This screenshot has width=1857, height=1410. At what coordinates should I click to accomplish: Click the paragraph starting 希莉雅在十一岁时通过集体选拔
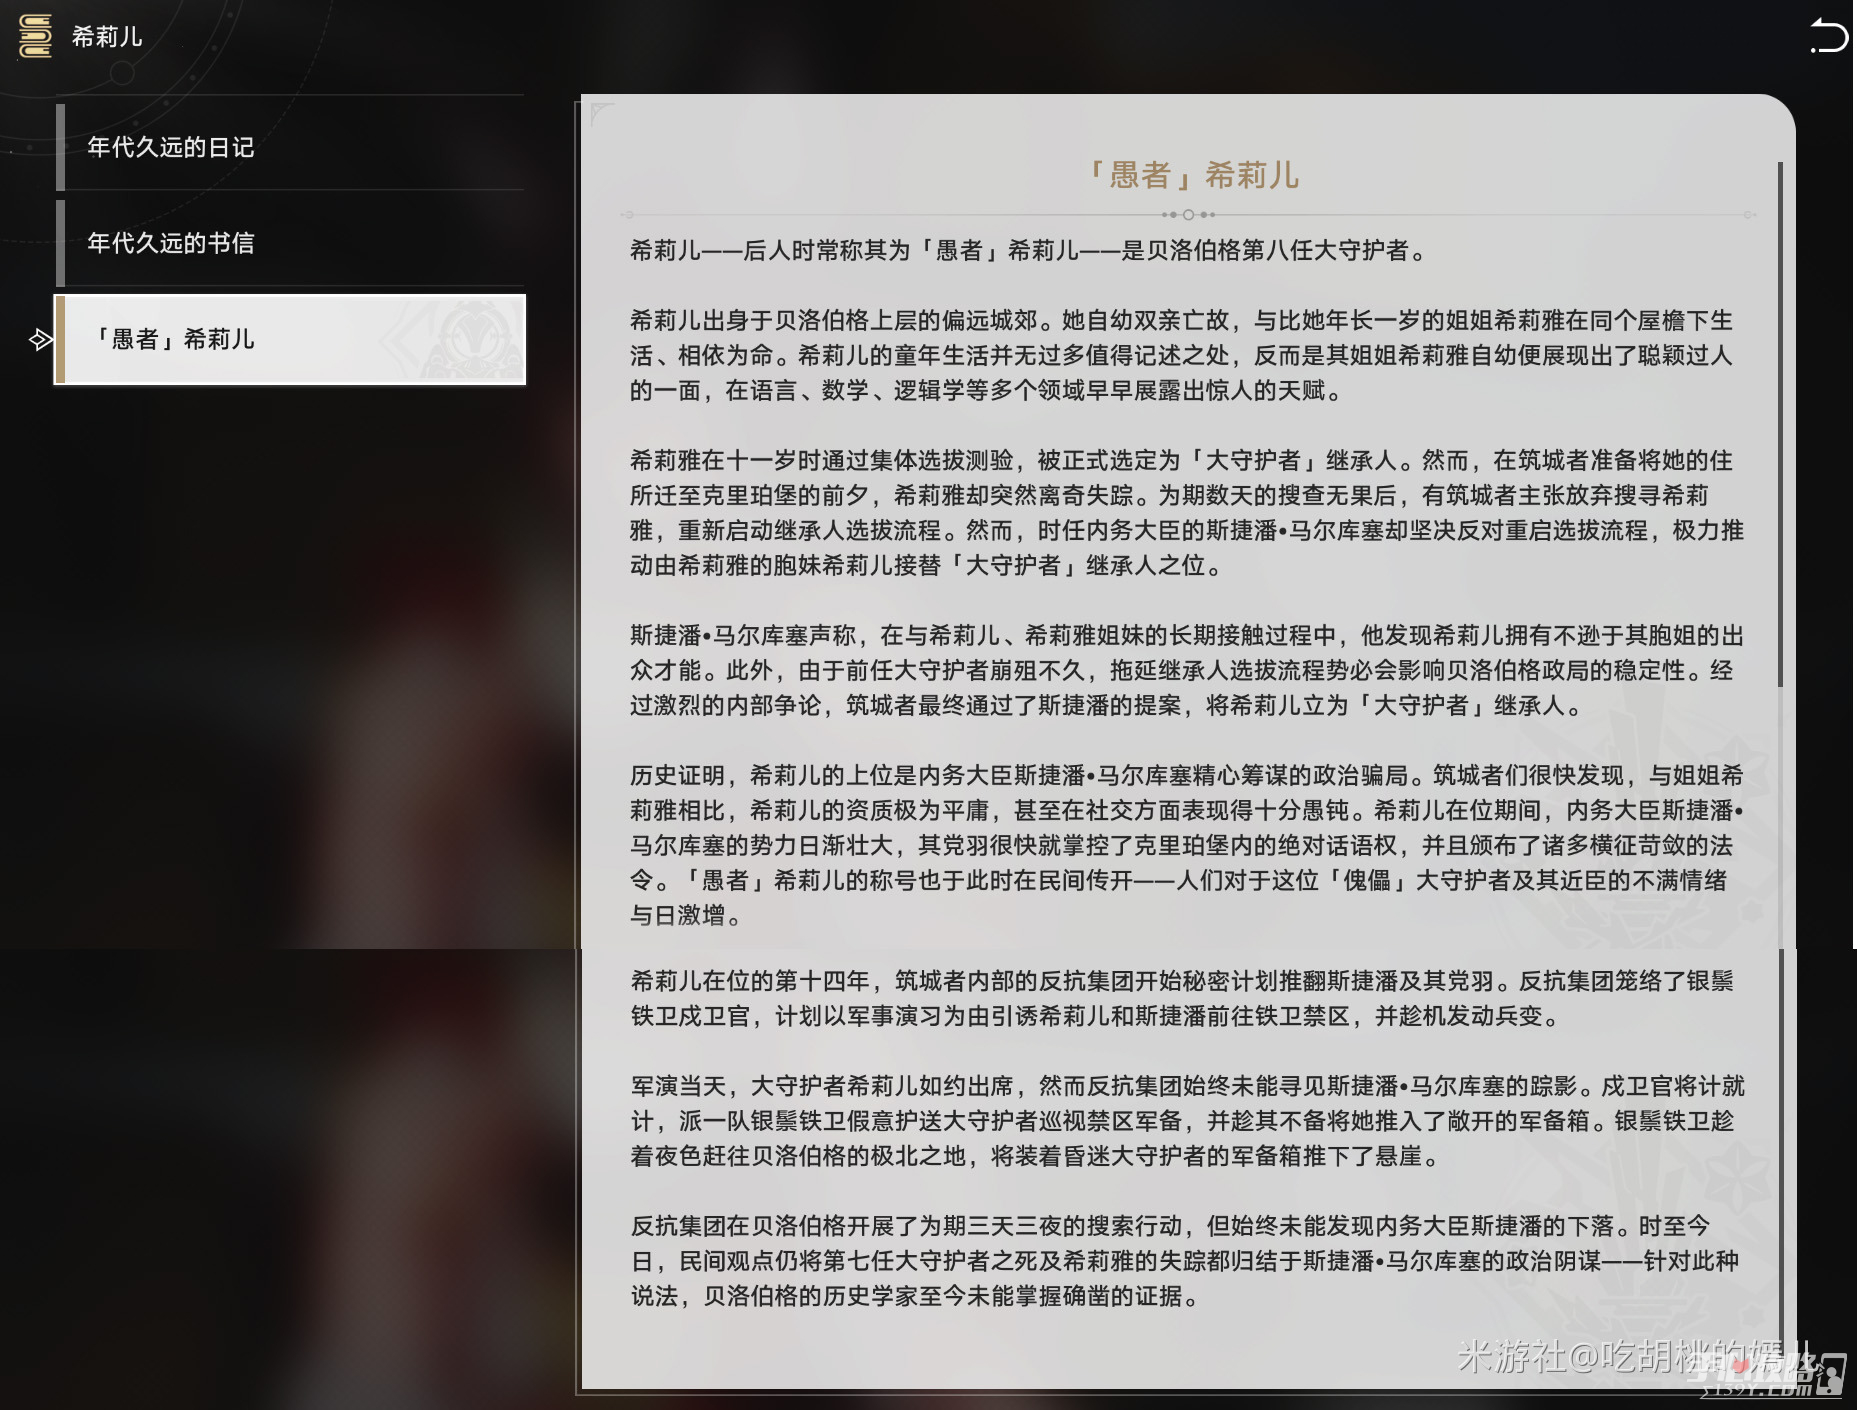(x=1187, y=513)
